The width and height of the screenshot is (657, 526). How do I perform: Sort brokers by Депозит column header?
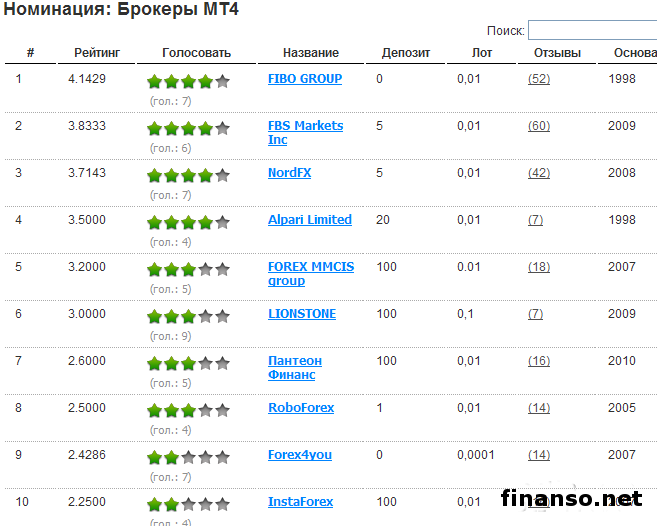406,53
